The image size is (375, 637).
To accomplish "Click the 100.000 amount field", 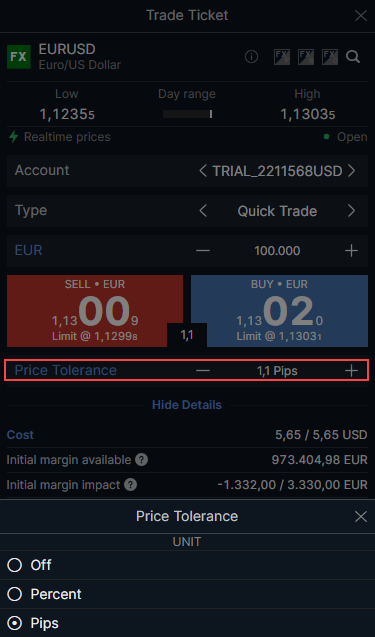I will (x=277, y=251).
